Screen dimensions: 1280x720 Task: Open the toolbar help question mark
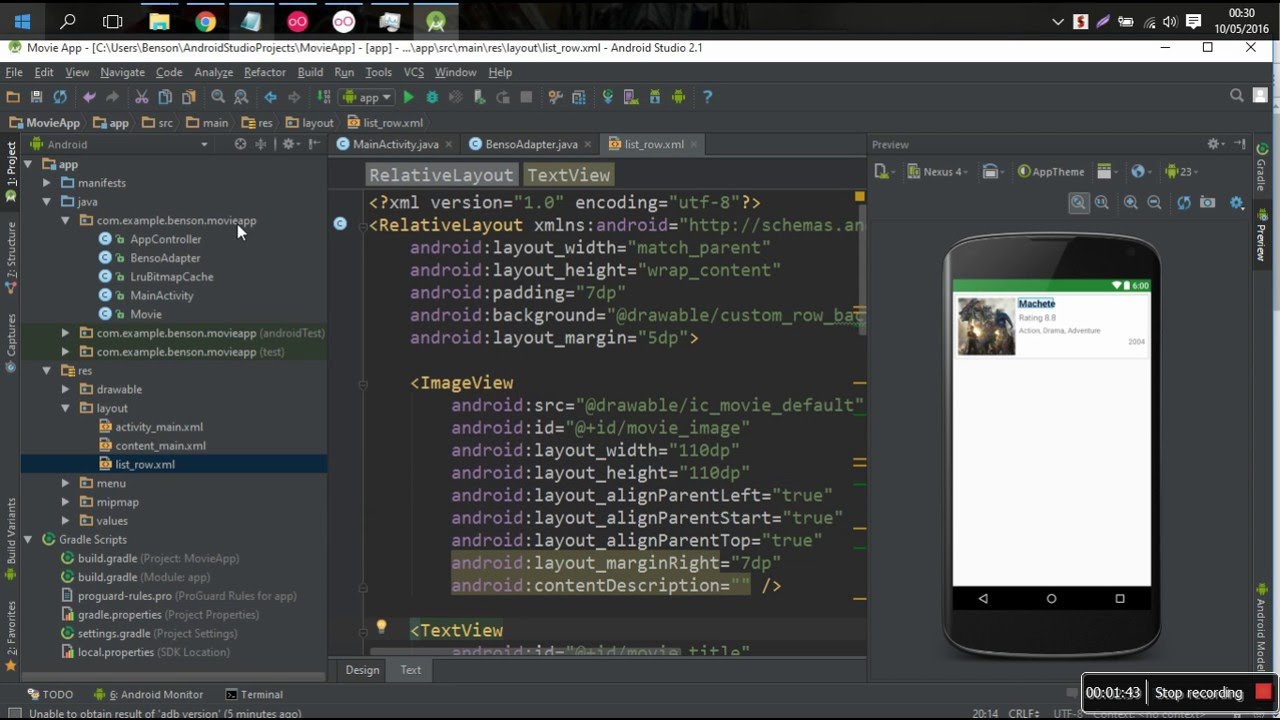pos(707,97)
